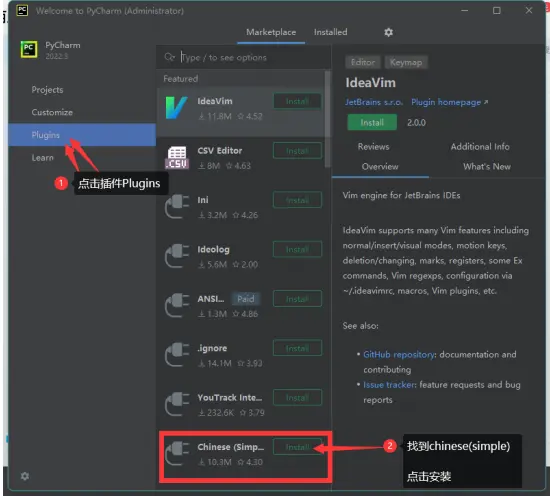Click the search magnifier icon
Screen dimensions: 550x496
tap(169, 57)
